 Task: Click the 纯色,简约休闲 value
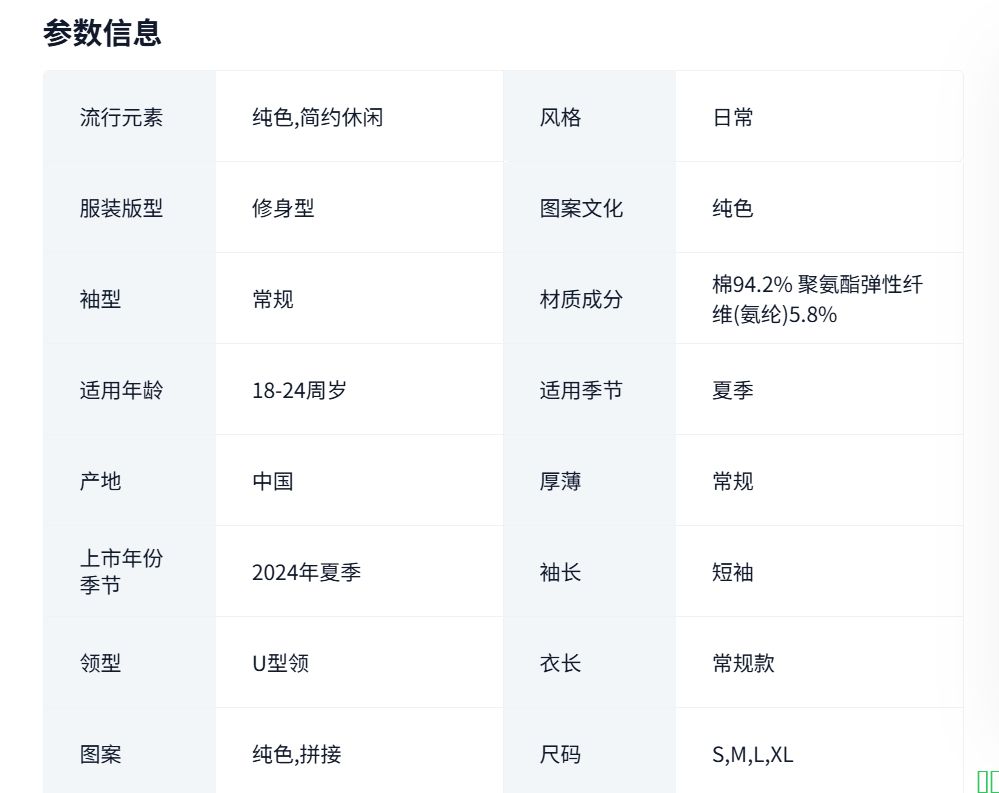click(x=317, y=117)
